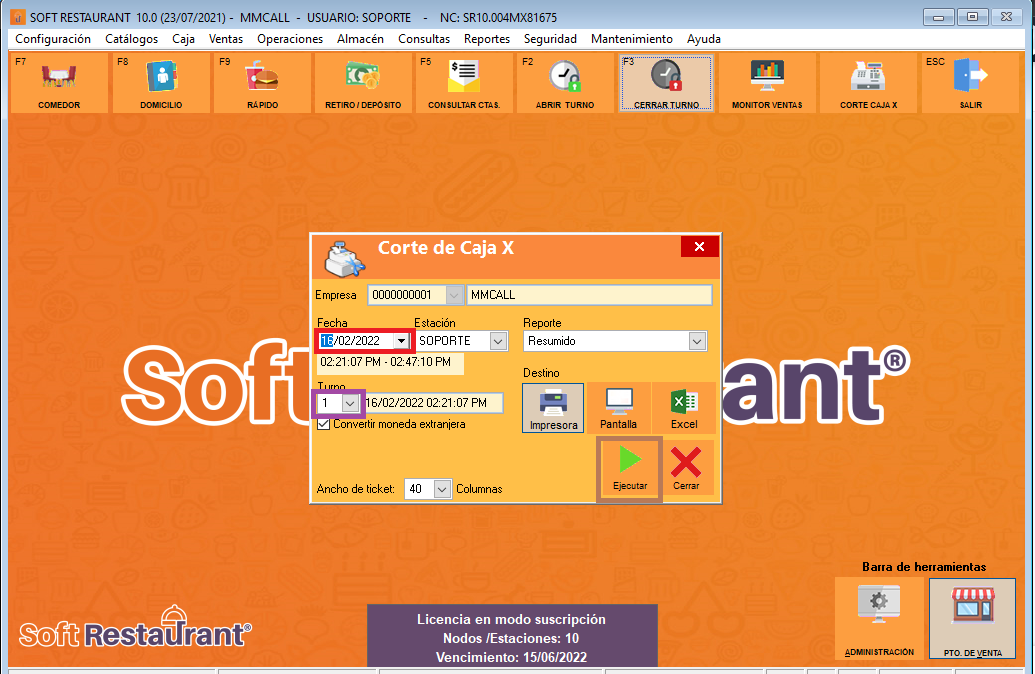Click the Ejecutar button
Image resolution: width=1035 pixels, height=674 pixels.
click(630, 468)
